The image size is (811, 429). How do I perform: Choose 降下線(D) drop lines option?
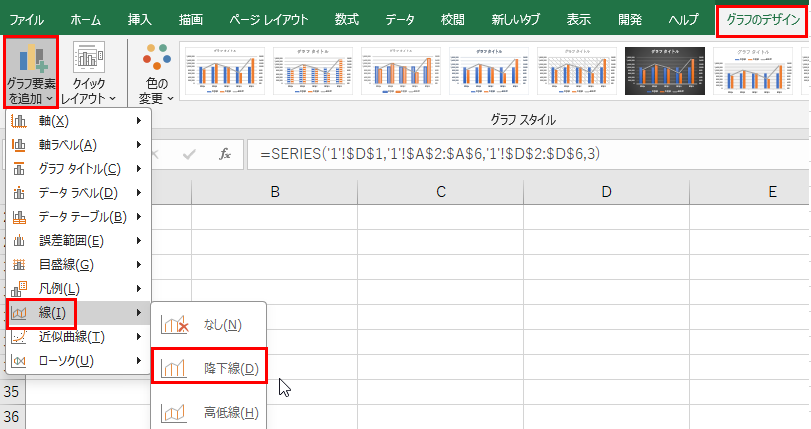click(x=210, y=369)
